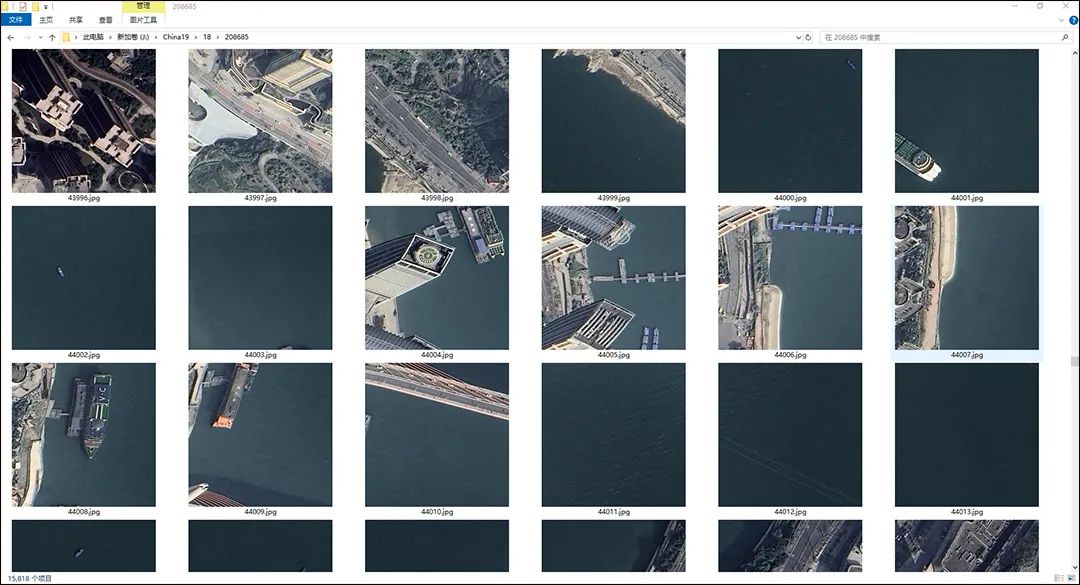This screenshot has height=585, width=1080.
Task: Select the highlighted thumbnail 44007.jpg
Action: [967, 278]
